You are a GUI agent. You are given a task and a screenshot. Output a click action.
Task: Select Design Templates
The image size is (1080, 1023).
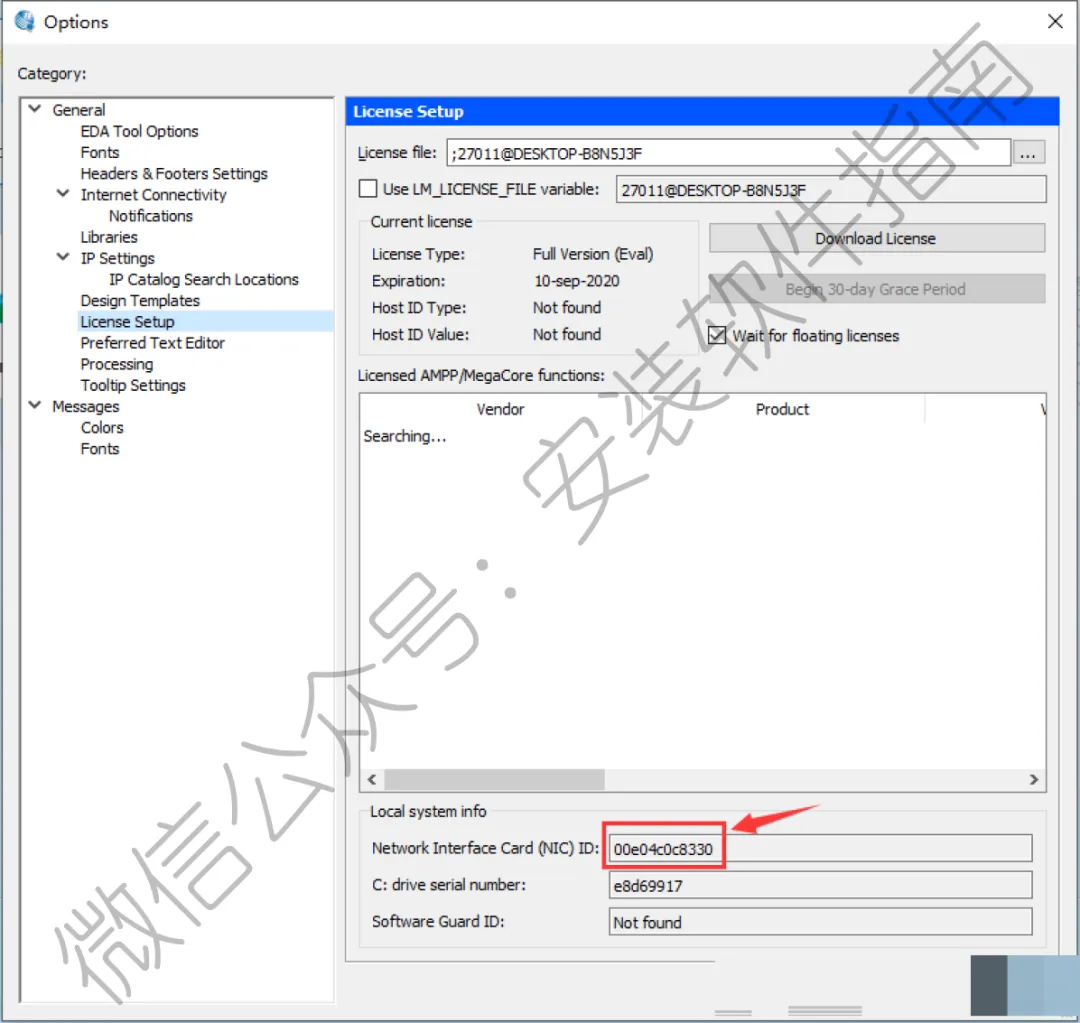[x=140, y=301]
